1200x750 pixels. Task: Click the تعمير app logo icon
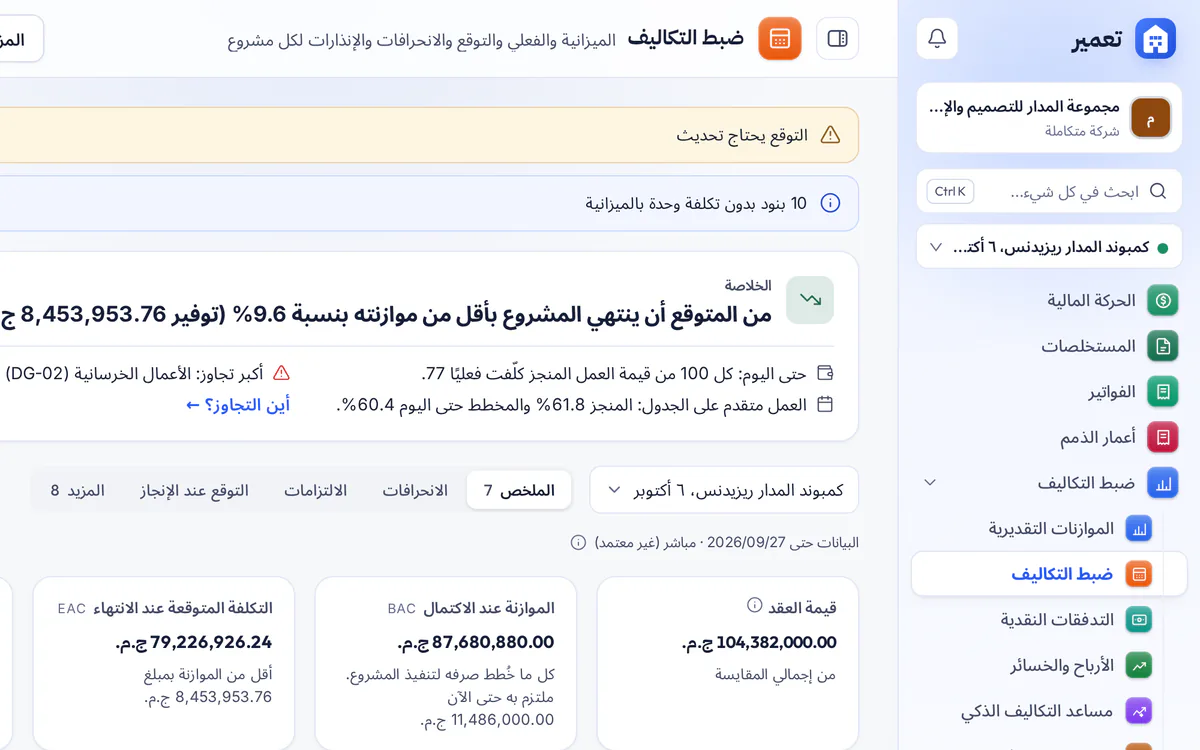point(1155,39)
